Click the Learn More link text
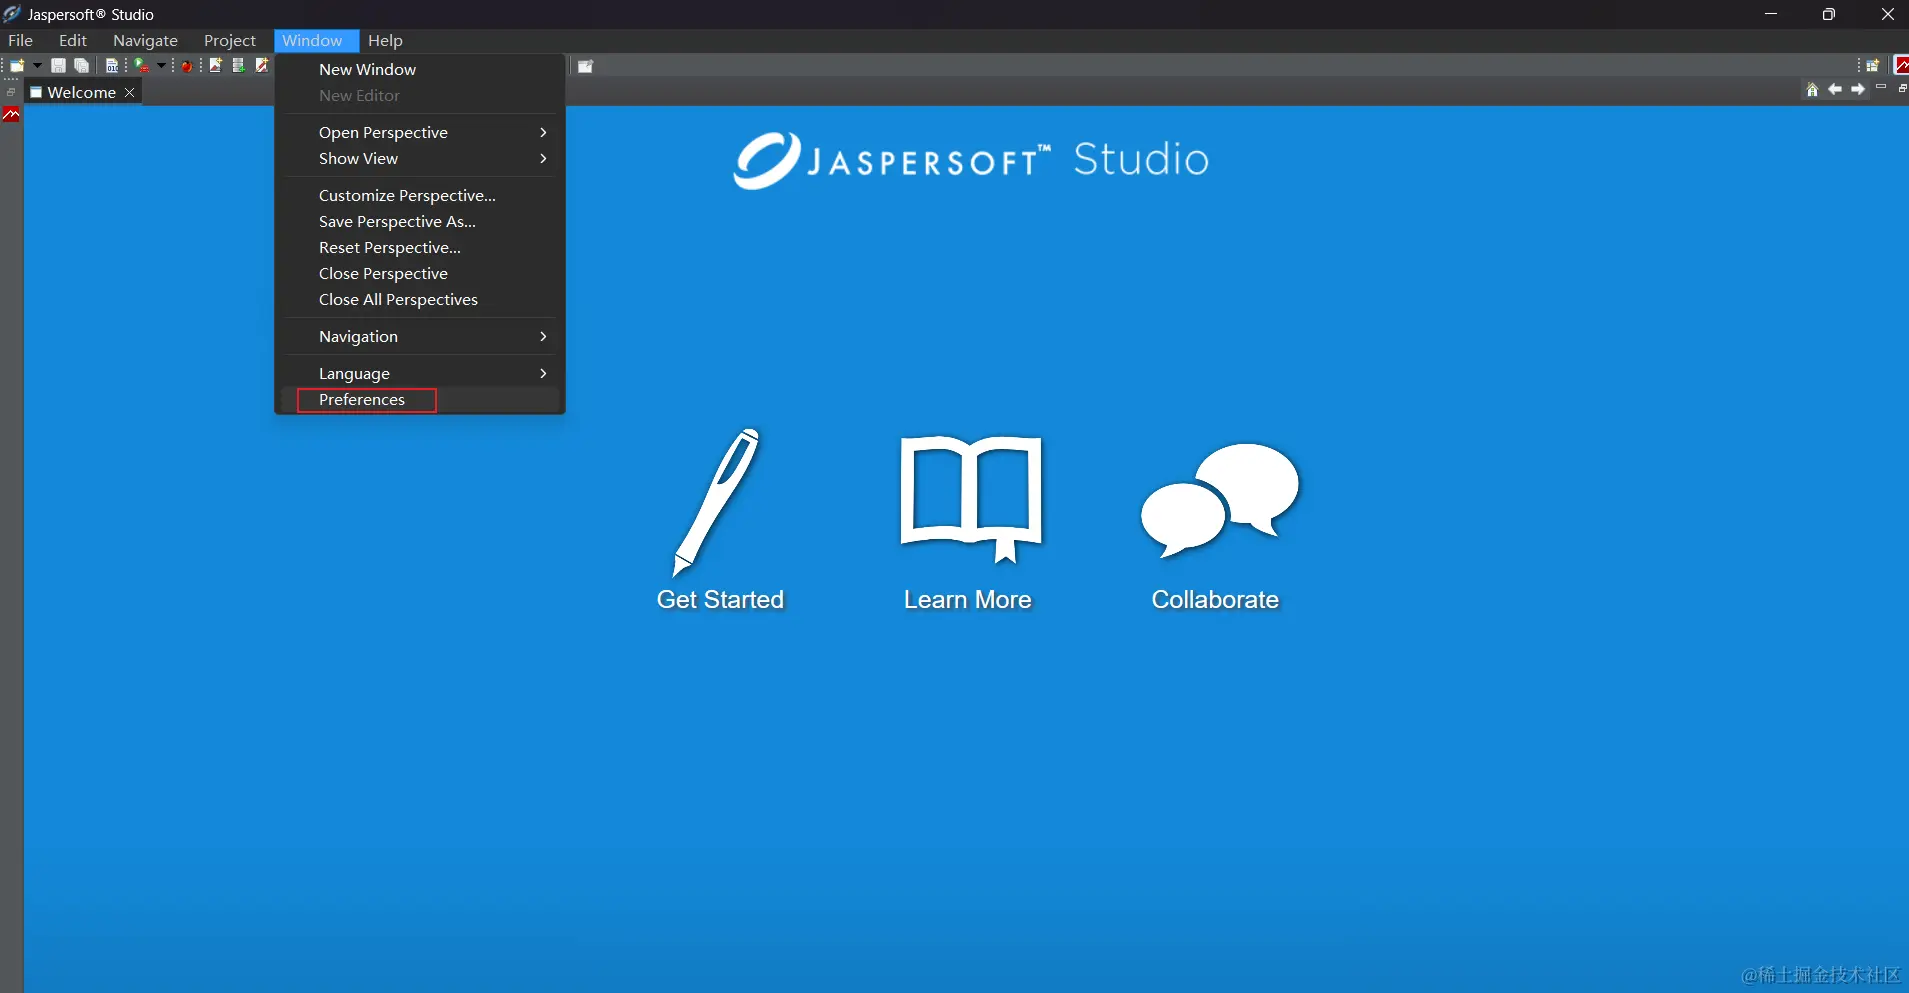The height and width of the screenshot is (993, 1909). 967,599
